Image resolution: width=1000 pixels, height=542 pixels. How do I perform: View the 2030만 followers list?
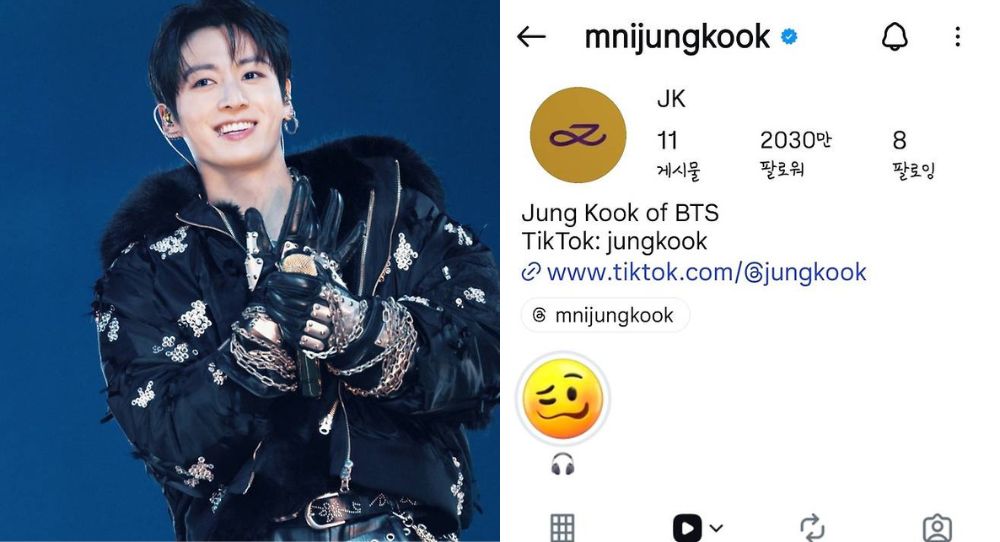[x=795, y=154]
